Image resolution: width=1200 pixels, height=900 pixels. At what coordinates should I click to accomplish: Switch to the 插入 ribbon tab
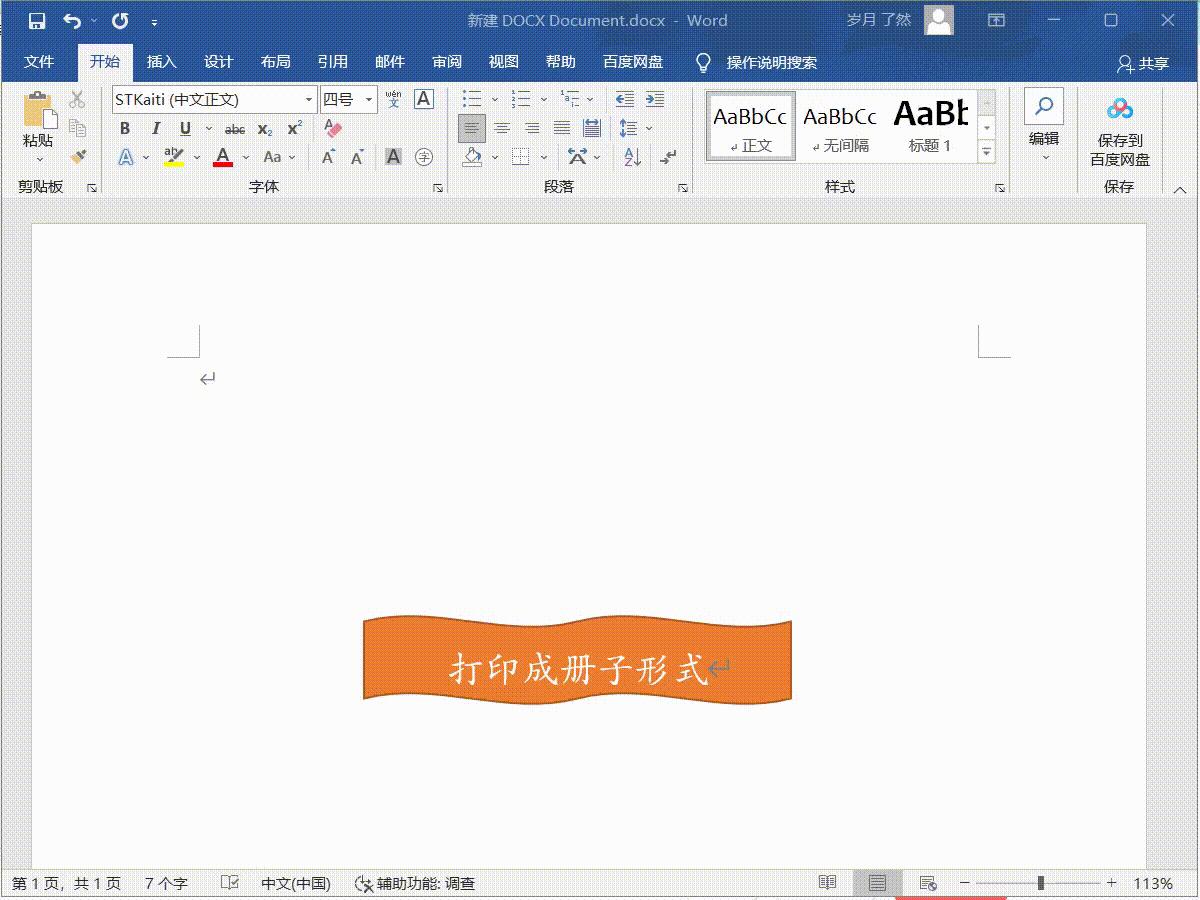coord(162,61)
